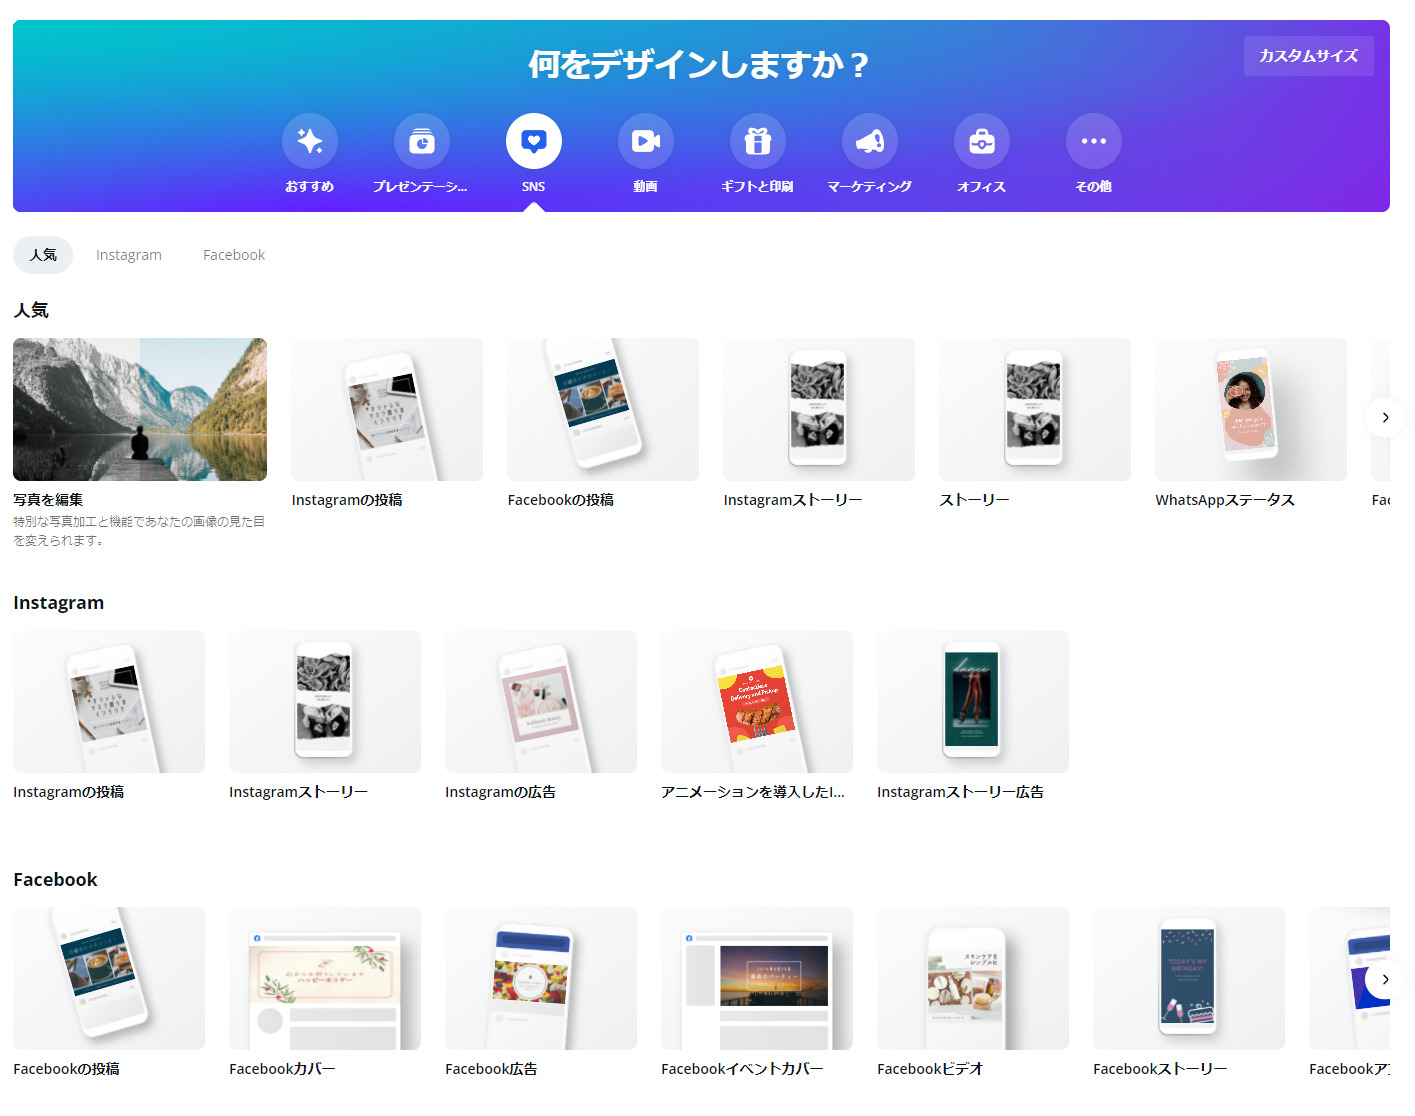Open Facebookの投稿 thumbnail in 人気 section
Viewport: 1415px width, 1116px height.
pyautogui.click(x=603, y=409)
